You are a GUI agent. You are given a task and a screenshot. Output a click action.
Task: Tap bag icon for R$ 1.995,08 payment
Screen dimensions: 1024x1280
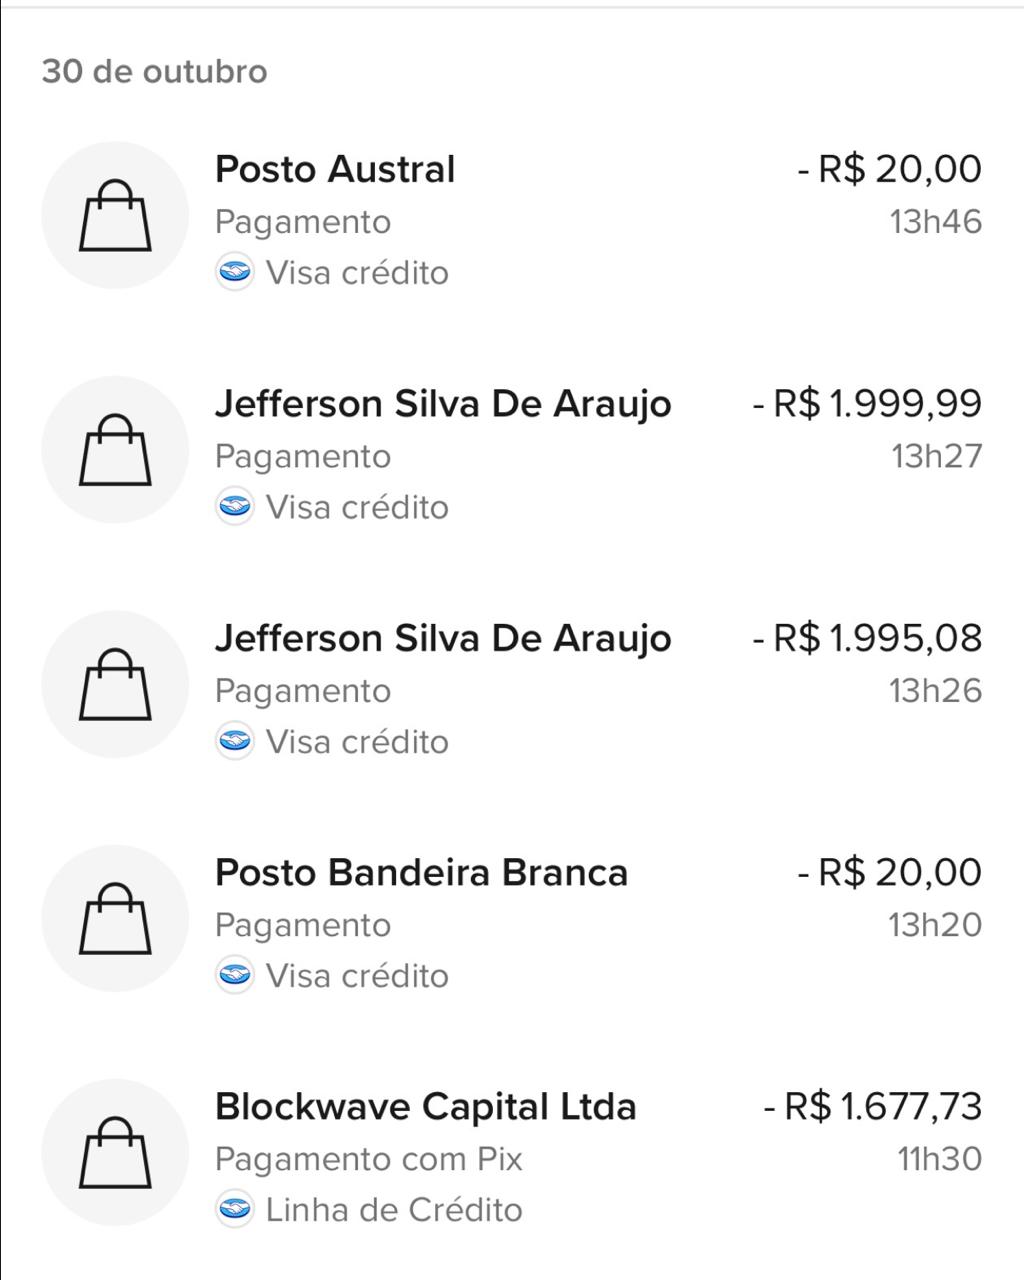(x=115, y=684)
